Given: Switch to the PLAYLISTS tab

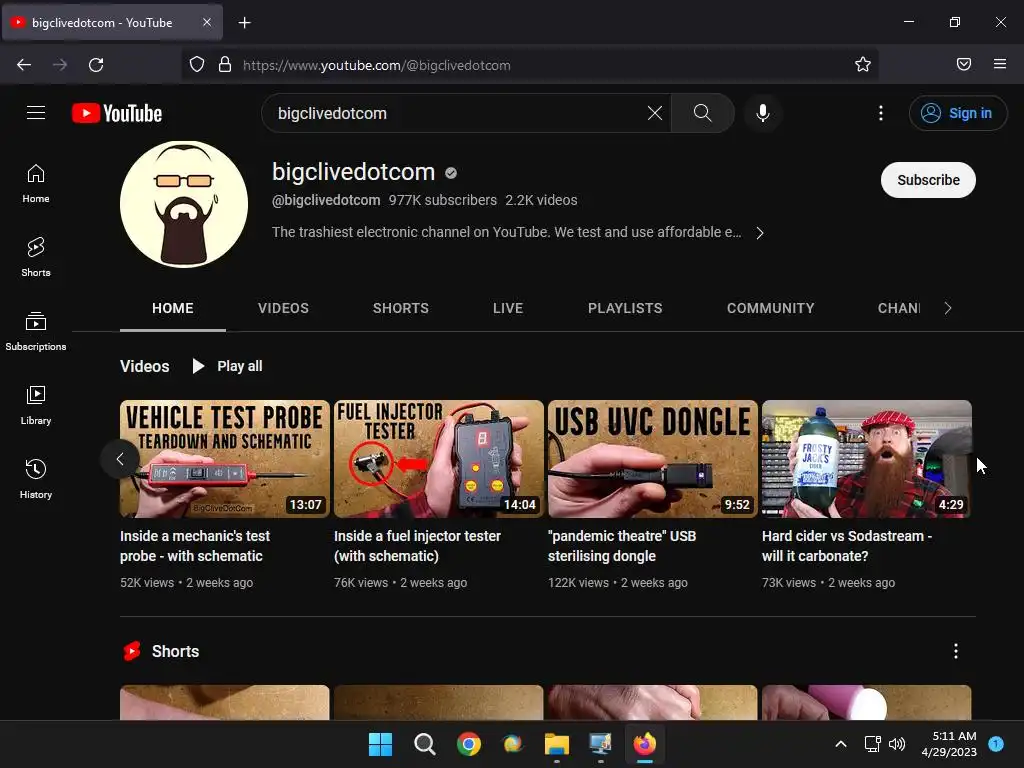Looking at the screenshot, I should pyautogui.click(x=625, y=308).
